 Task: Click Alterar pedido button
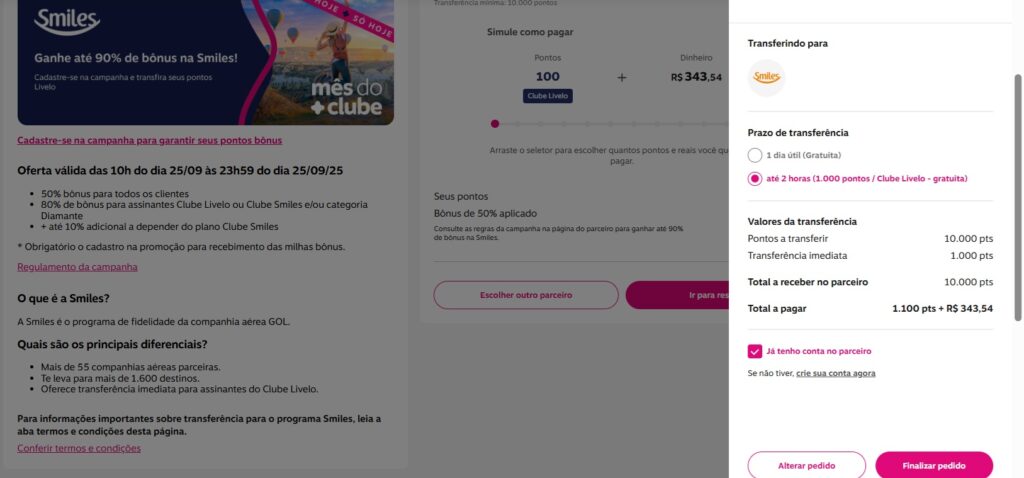[x=807, y=466]
